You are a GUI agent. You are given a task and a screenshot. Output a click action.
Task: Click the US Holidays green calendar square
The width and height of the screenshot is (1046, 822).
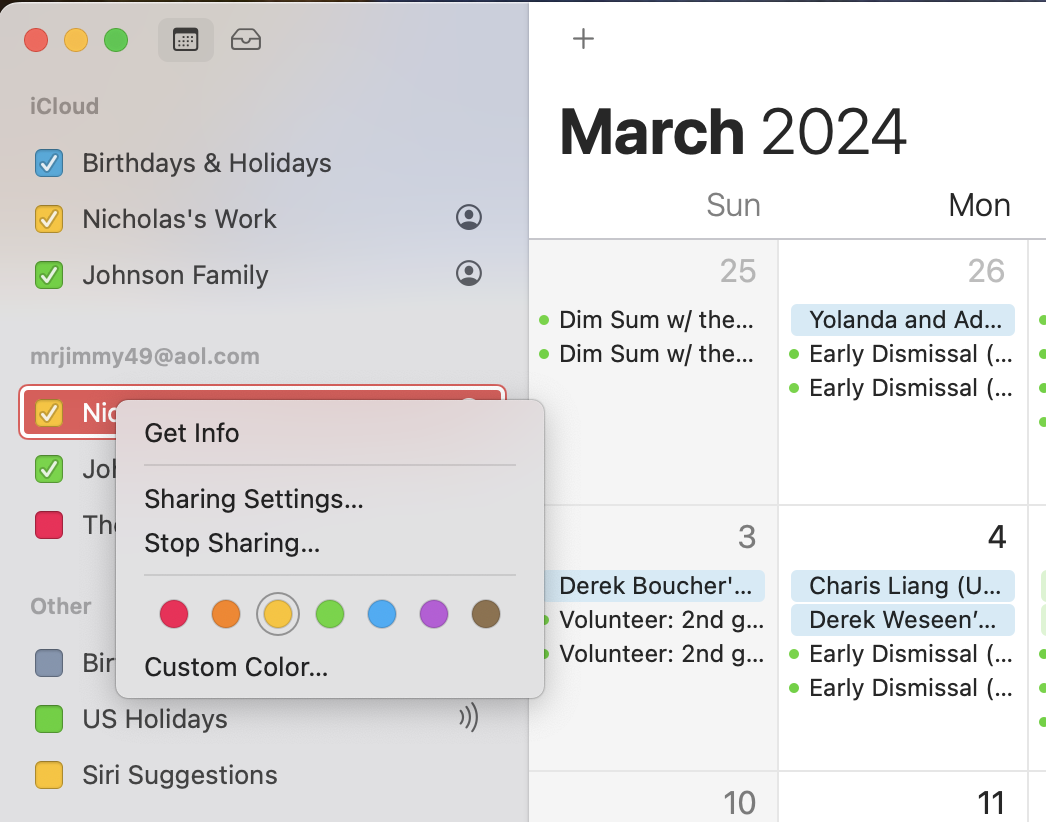49,719
